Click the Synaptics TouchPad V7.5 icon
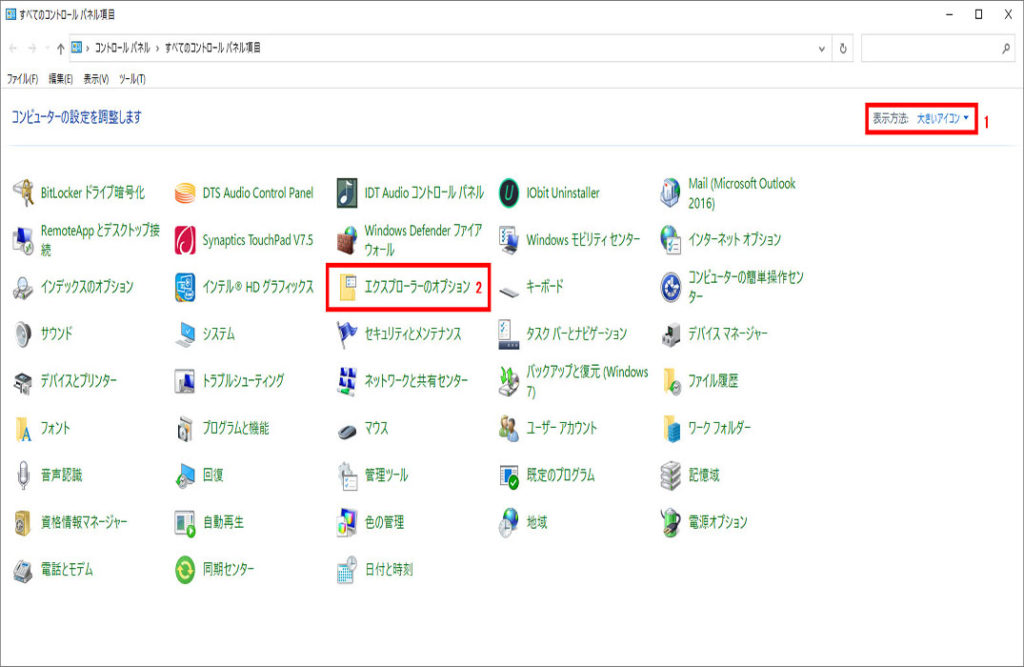Image resolution: width=1024 pixels, height=667 pixels. pyautogui.click(x=185, y=240)
